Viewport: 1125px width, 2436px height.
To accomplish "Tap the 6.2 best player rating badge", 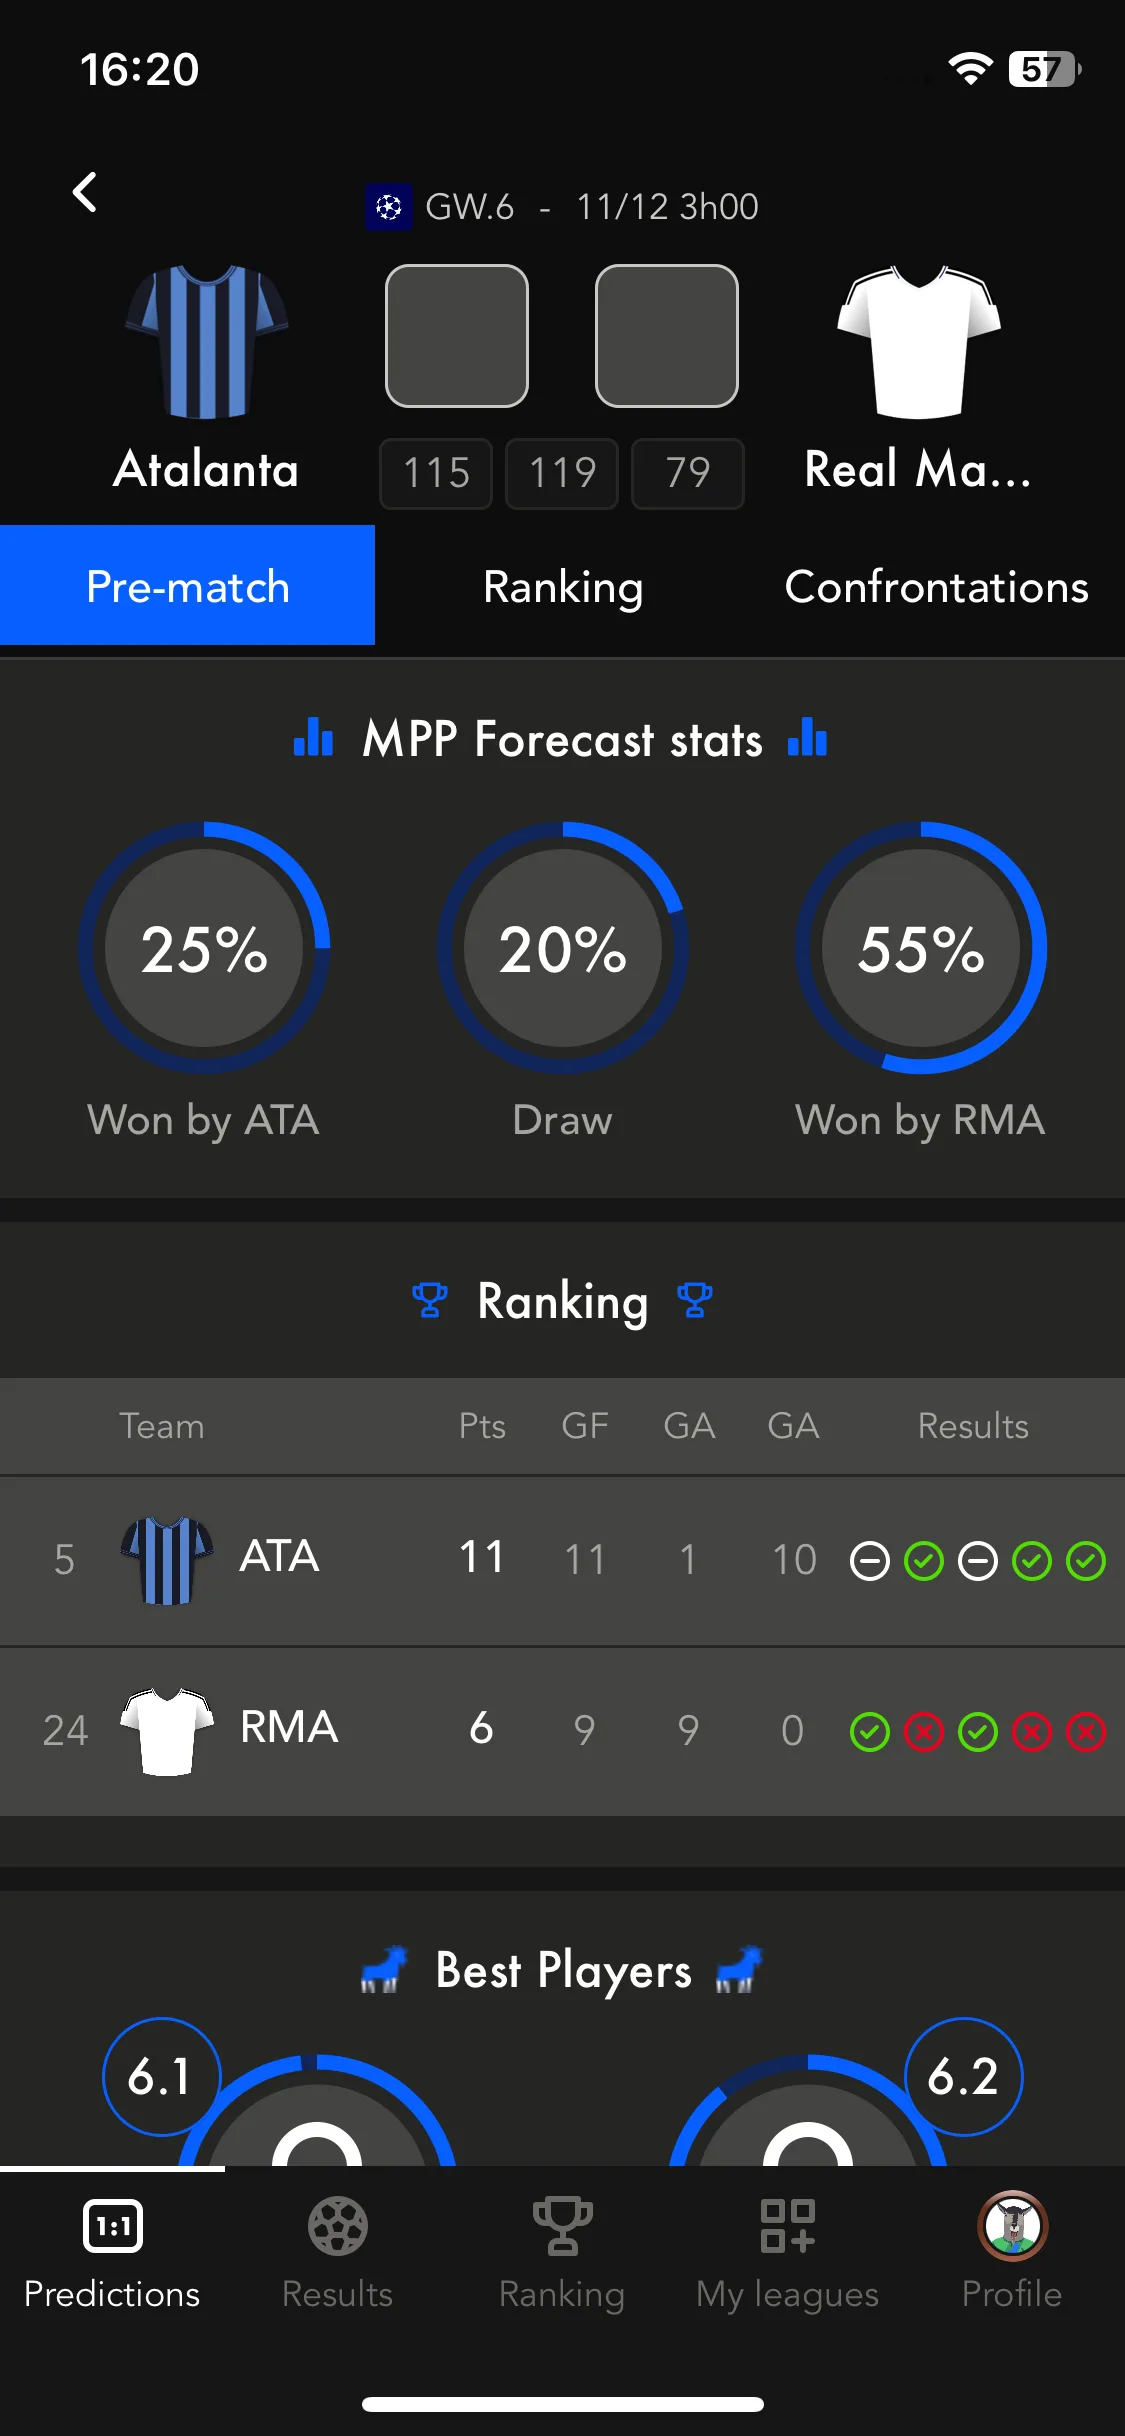I will tap(964, 2076).
